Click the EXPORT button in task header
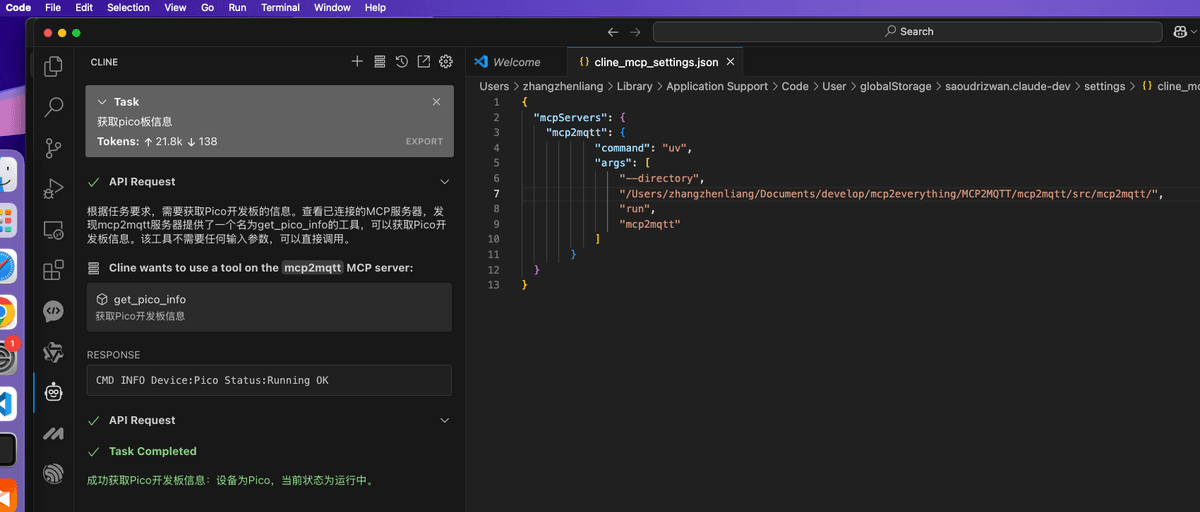1200x512 pixels. [x=424, y=142]
